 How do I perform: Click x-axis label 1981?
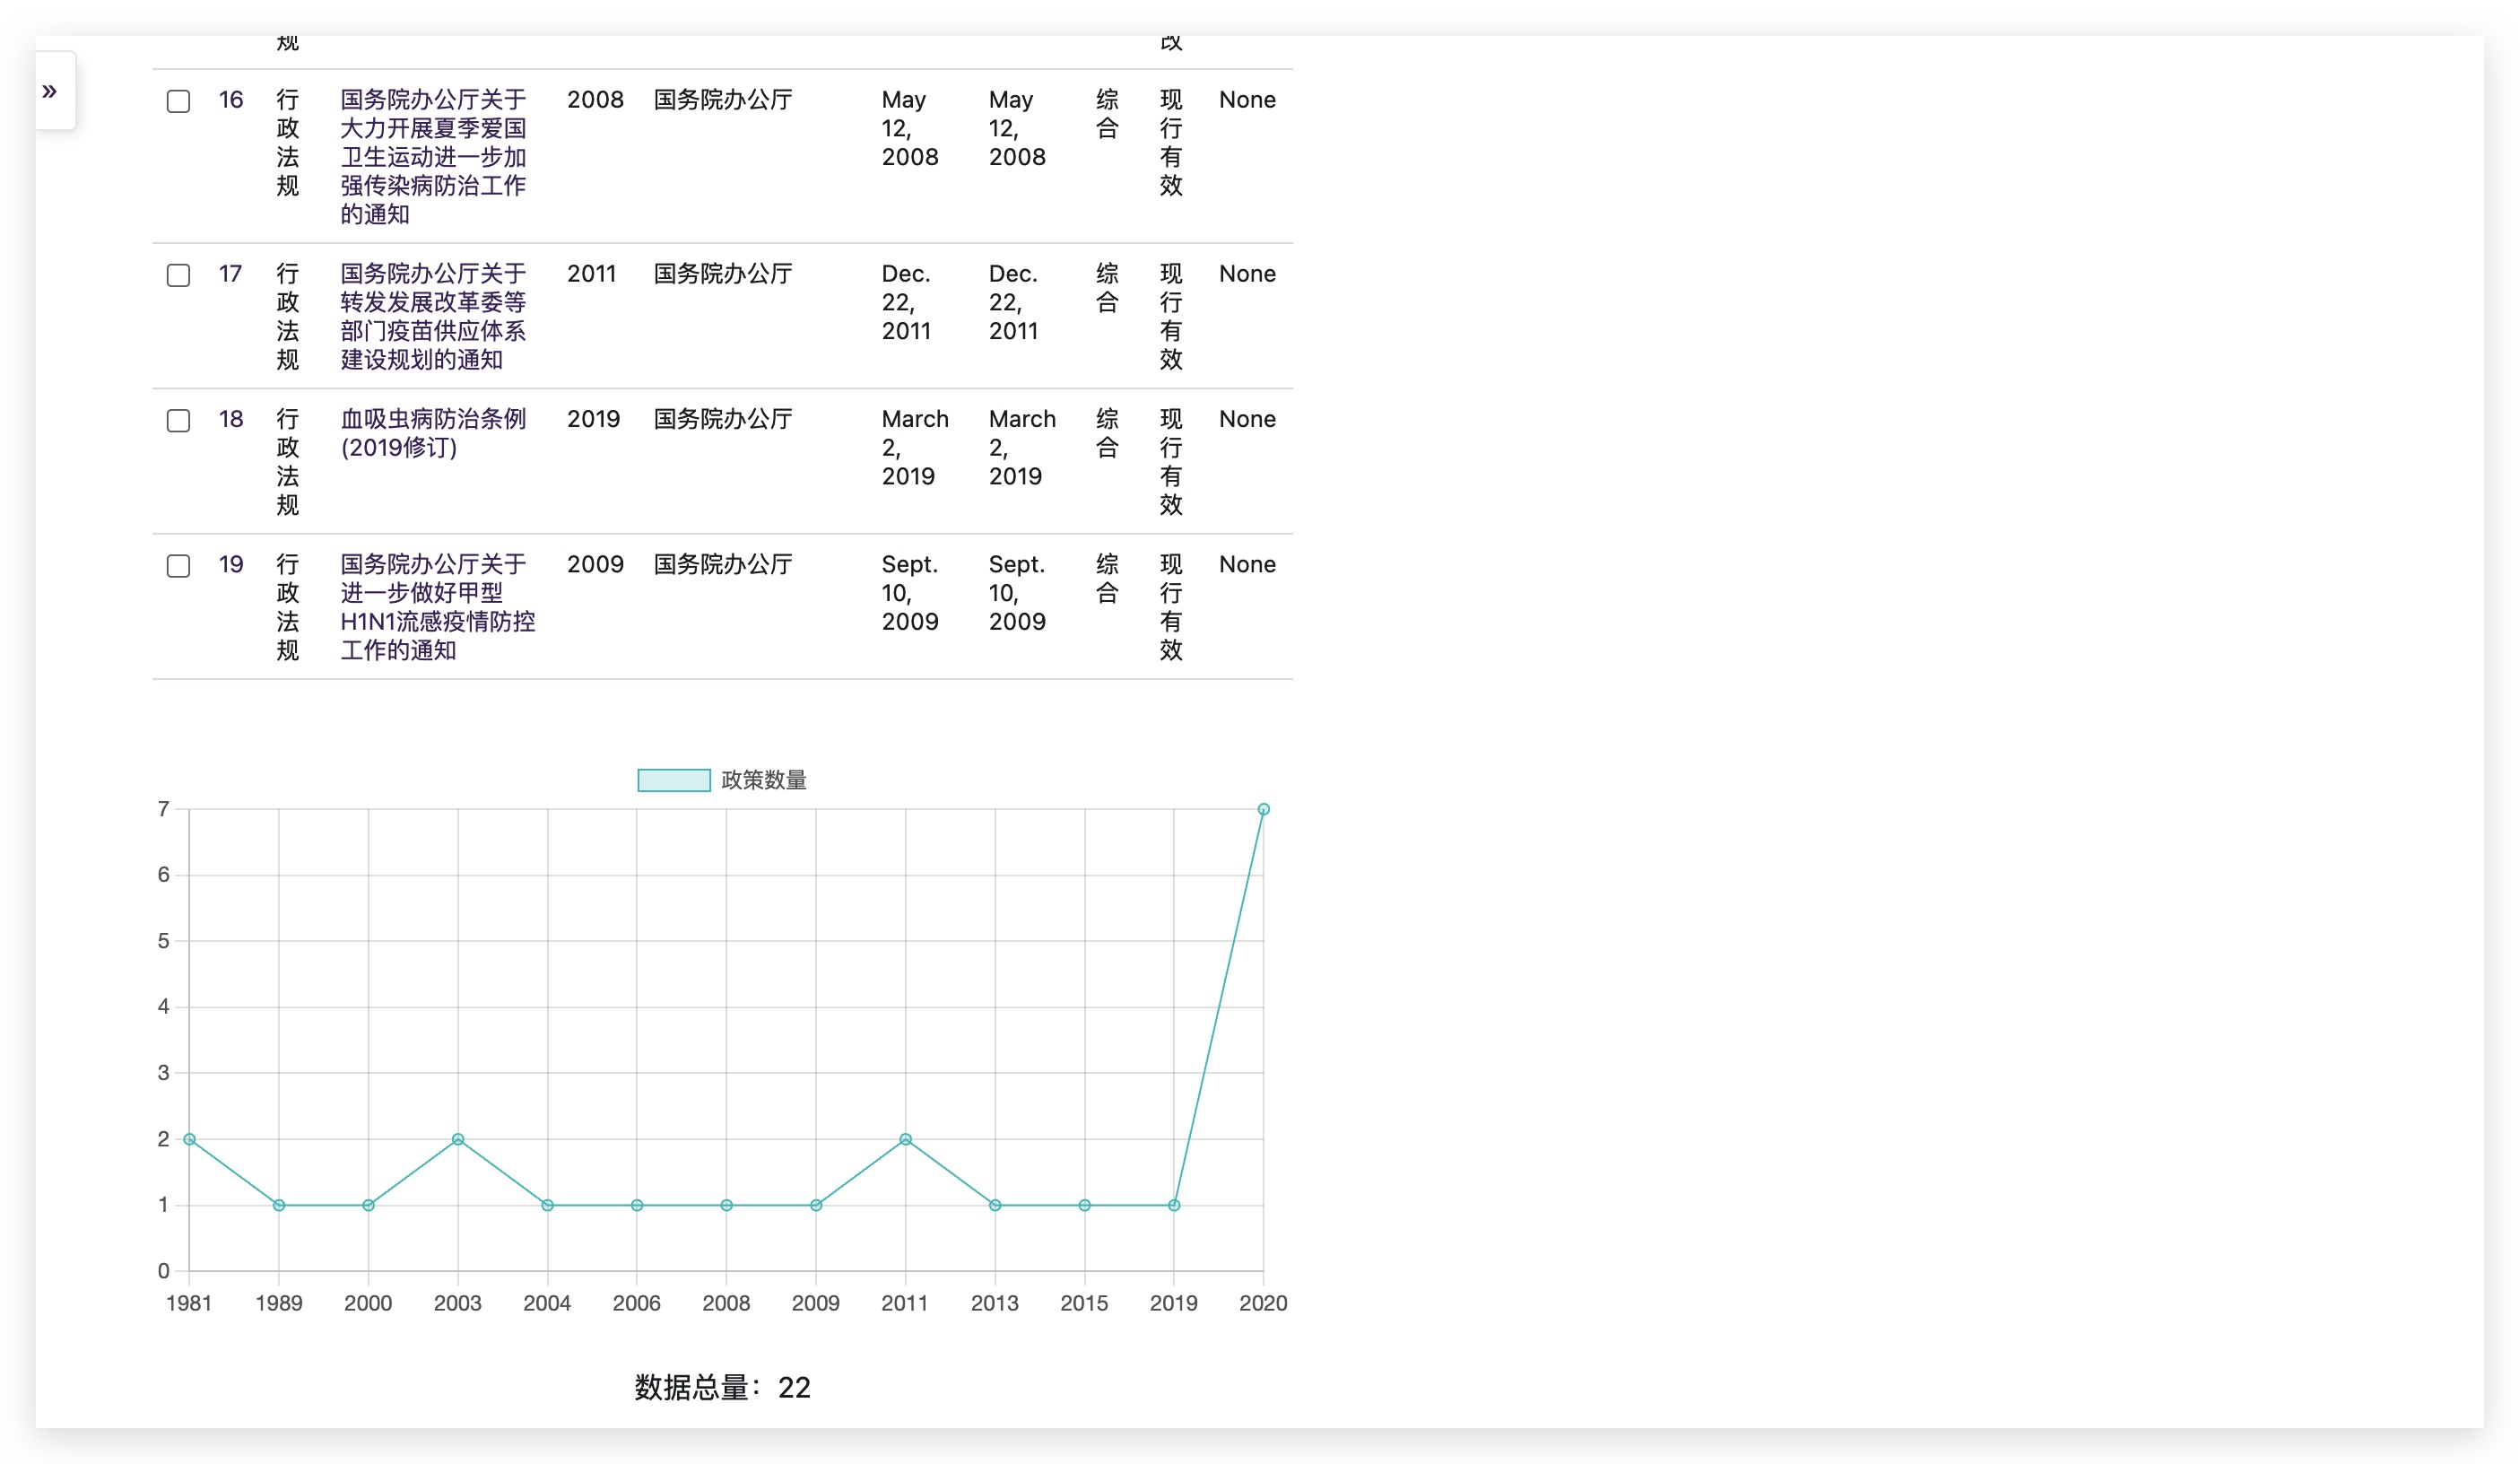pyautogui.click(x=189, y=1303)
